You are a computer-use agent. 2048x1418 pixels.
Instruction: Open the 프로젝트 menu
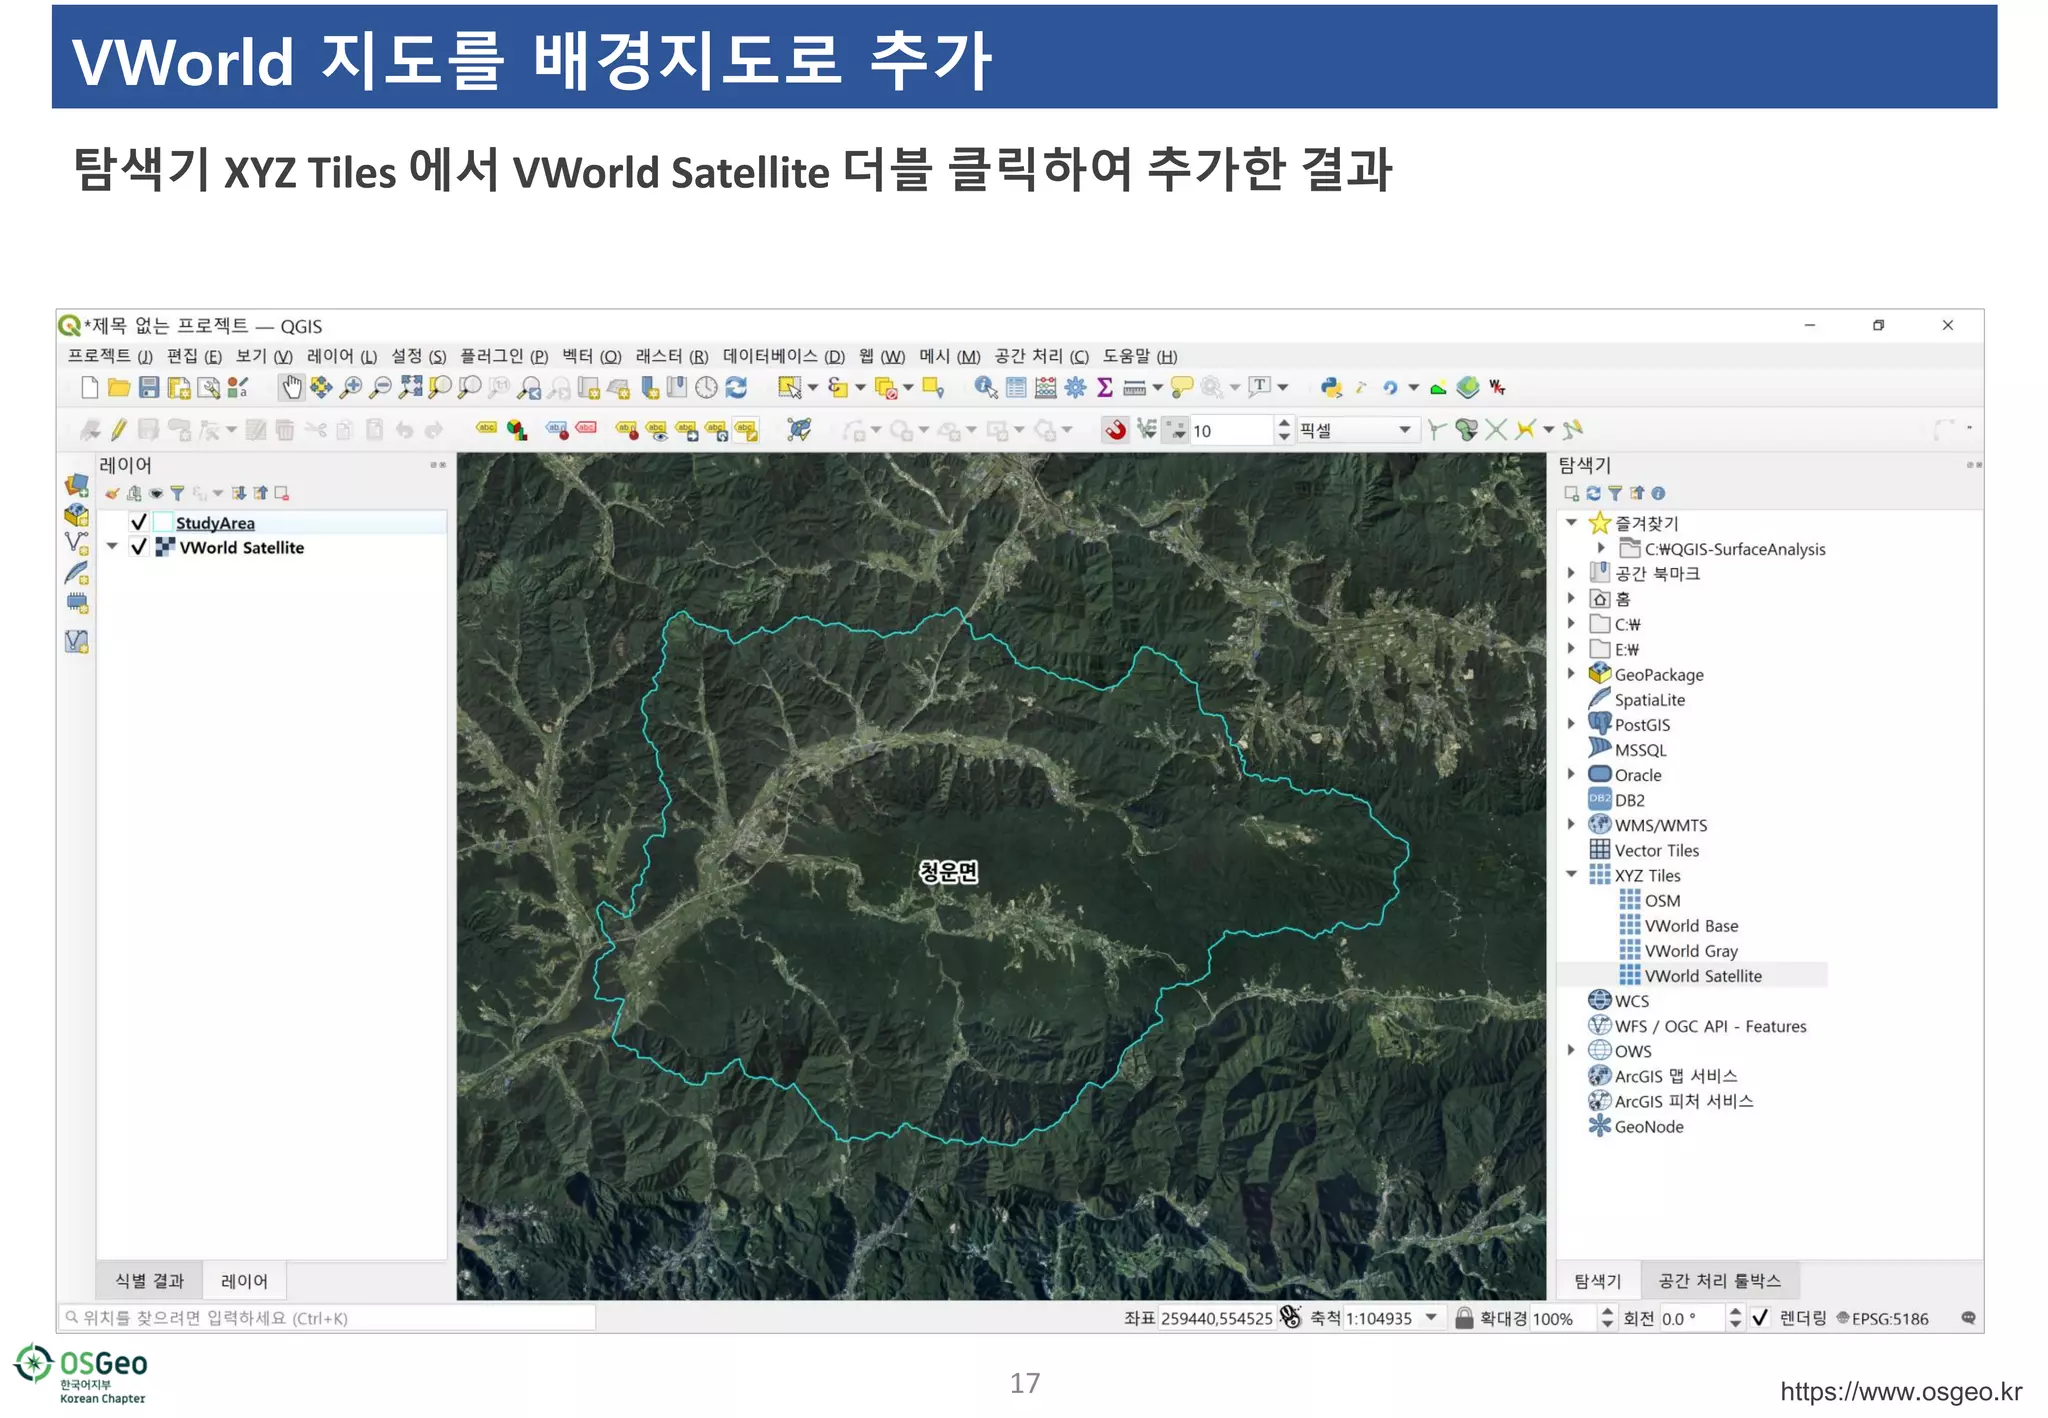point(109,356)
